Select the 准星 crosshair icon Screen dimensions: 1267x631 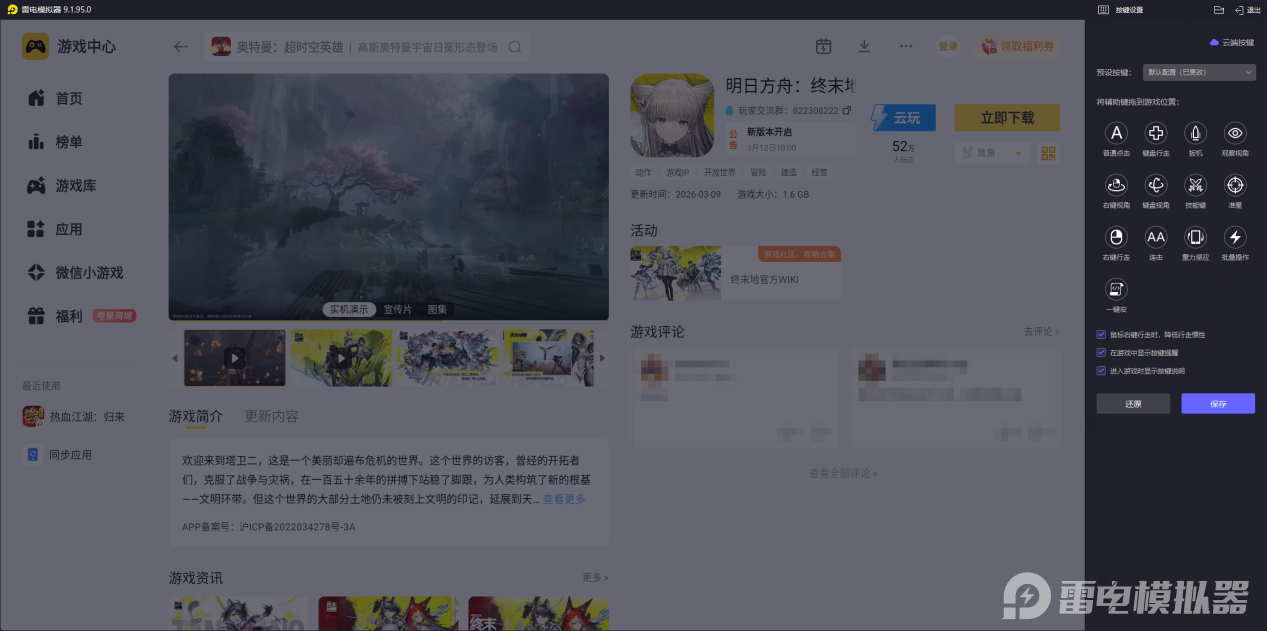1236,185
